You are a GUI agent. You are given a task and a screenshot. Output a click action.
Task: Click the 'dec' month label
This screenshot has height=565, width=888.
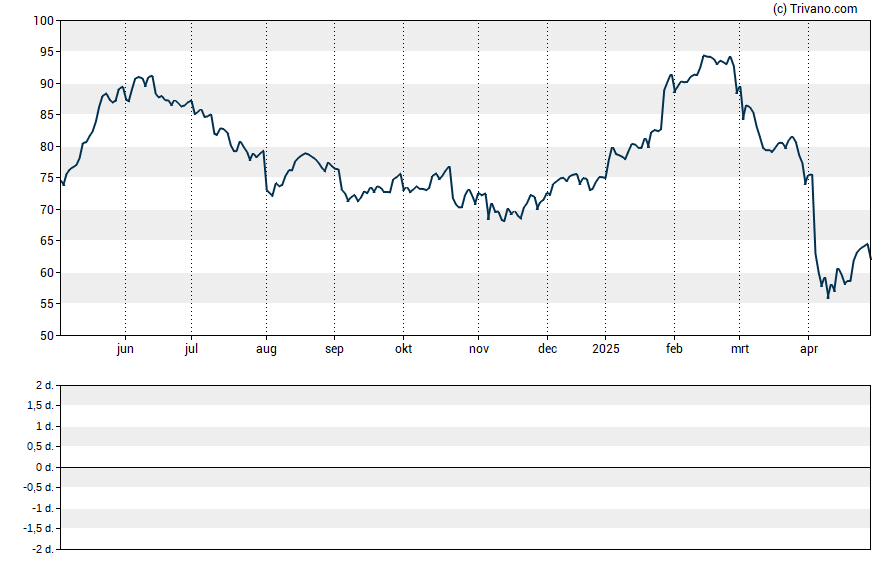coord(547,349)
